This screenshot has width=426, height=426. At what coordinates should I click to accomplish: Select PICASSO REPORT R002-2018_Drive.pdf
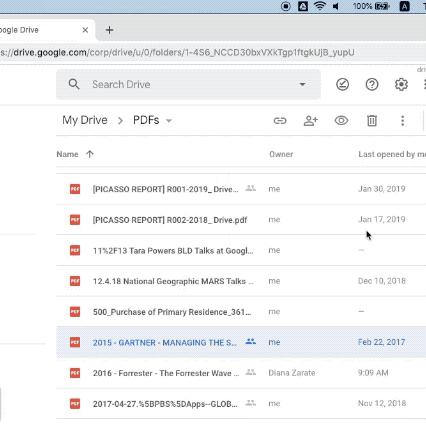[x=241, y=220]
